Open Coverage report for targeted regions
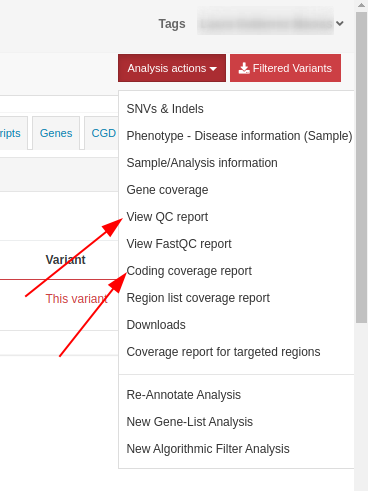The height and width of the screenshot is (491, 368). point(223,352)
